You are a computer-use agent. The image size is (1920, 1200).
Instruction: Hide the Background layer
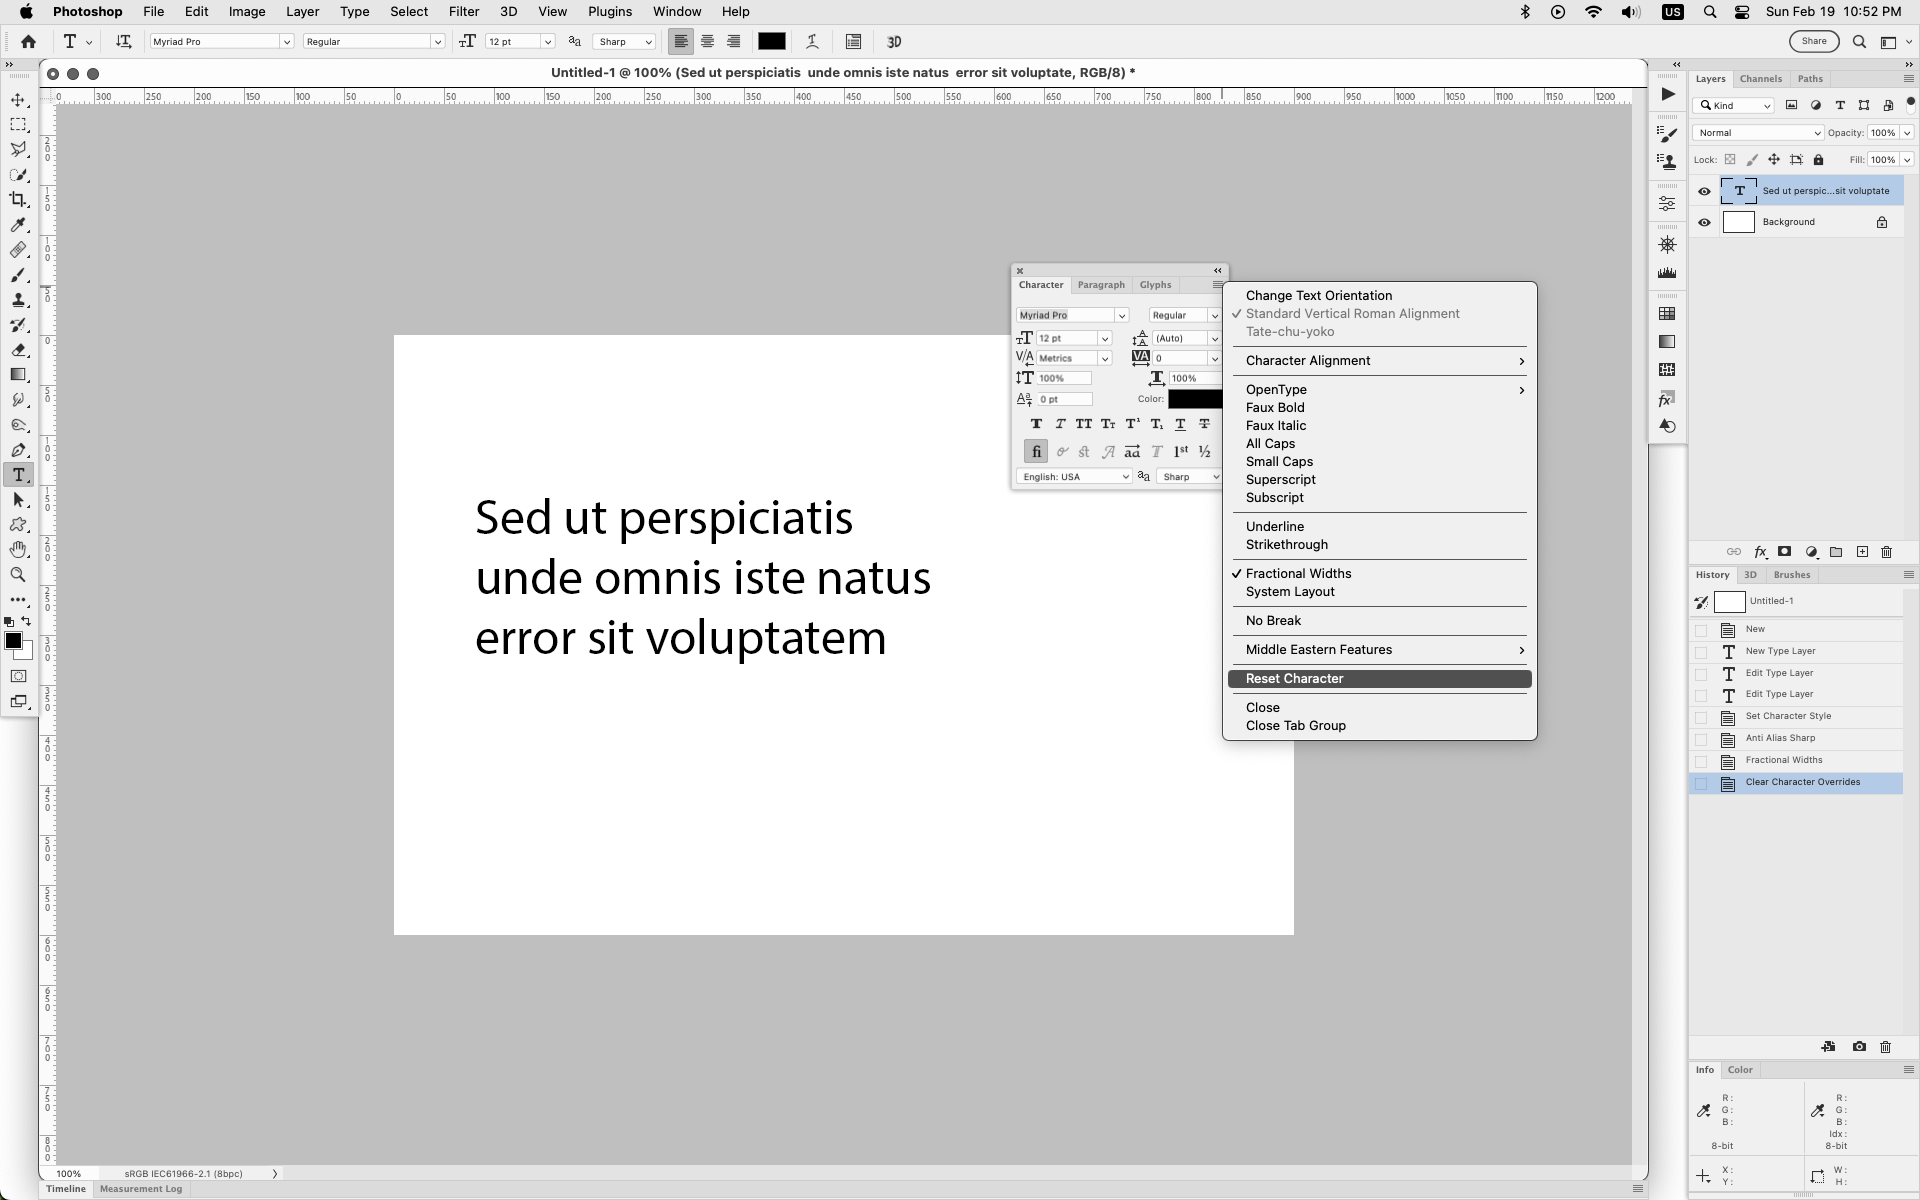tap(1704, 222)
